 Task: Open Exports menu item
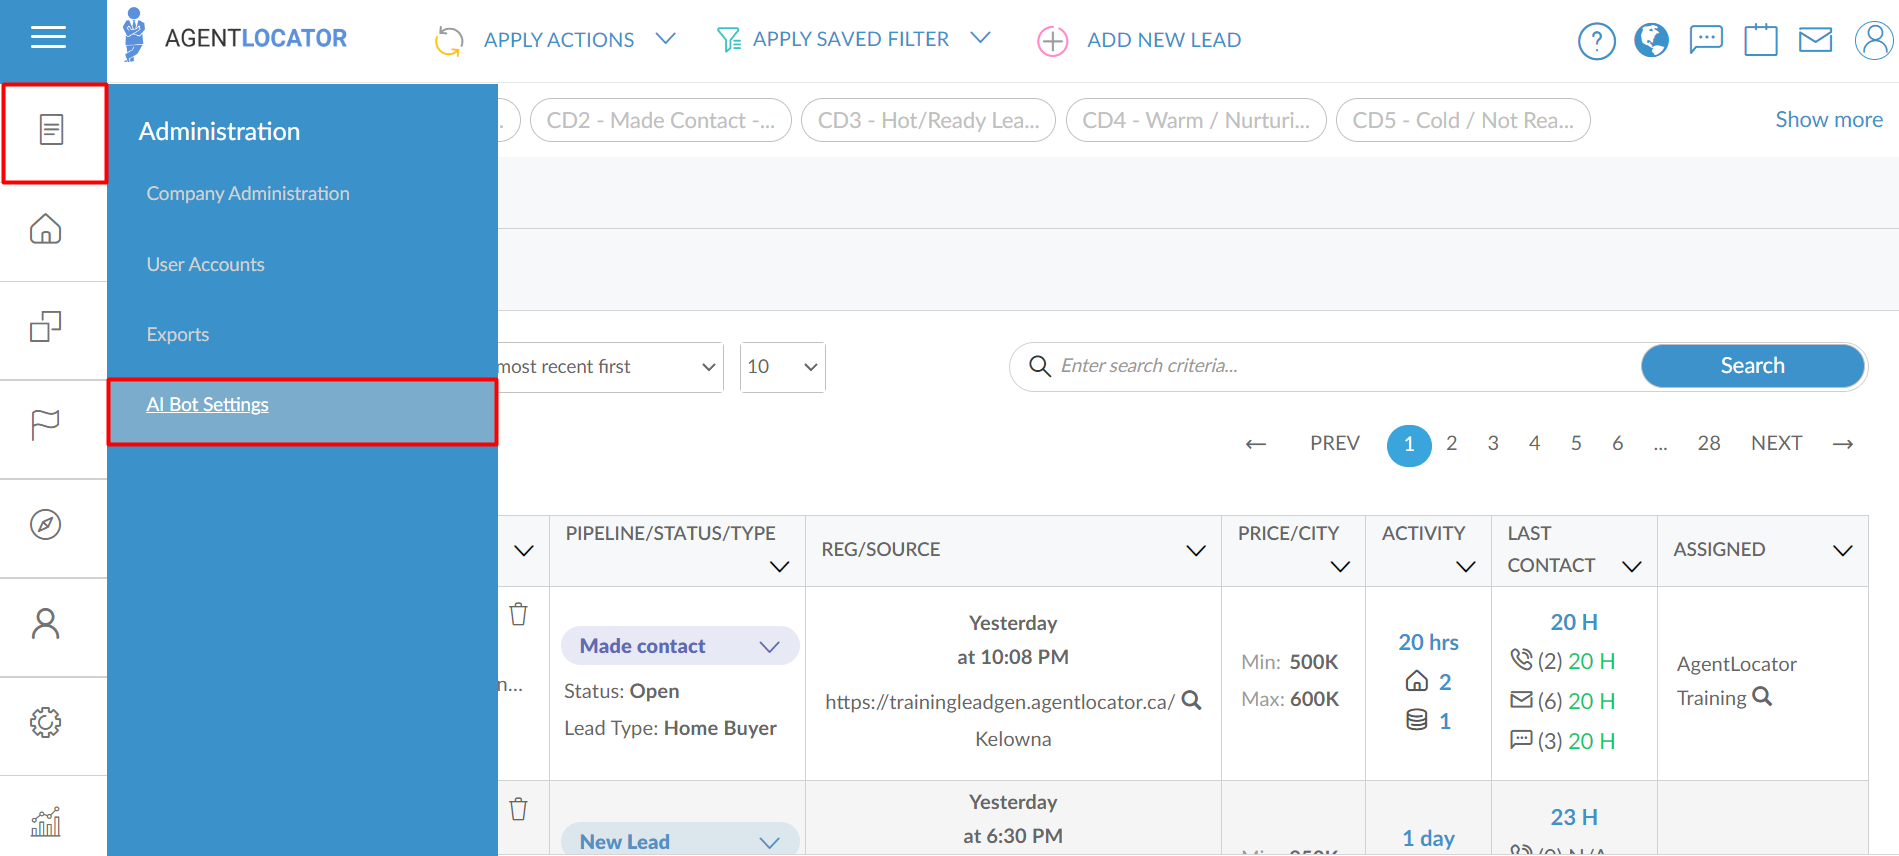click(x=178, y=335)
